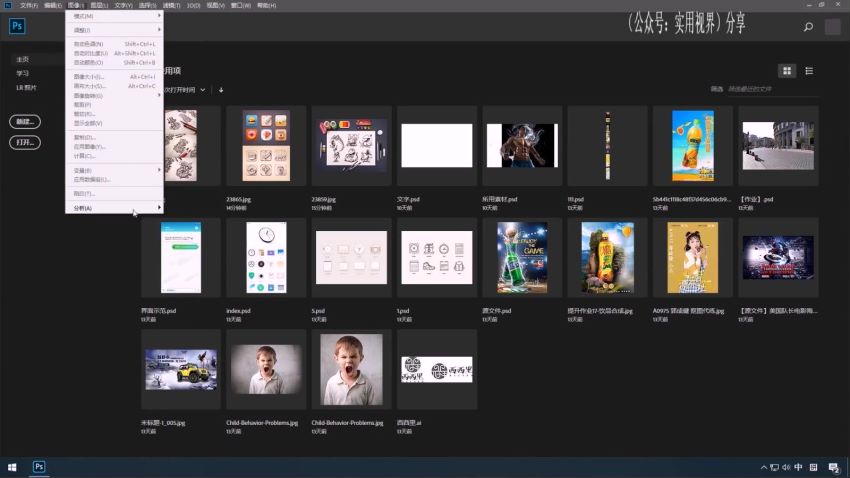Image resolution: width=850 pixels, height=478 pixels.
Task: Choose 自动颜色(O) menu entry
Action: coord(114,62)
